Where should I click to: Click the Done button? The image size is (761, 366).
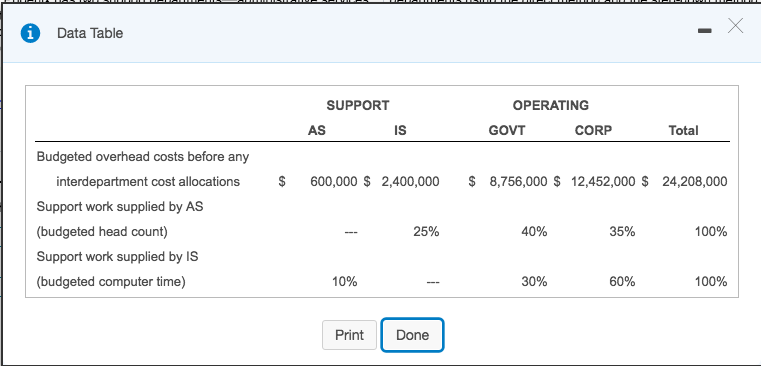click(413, 335)
